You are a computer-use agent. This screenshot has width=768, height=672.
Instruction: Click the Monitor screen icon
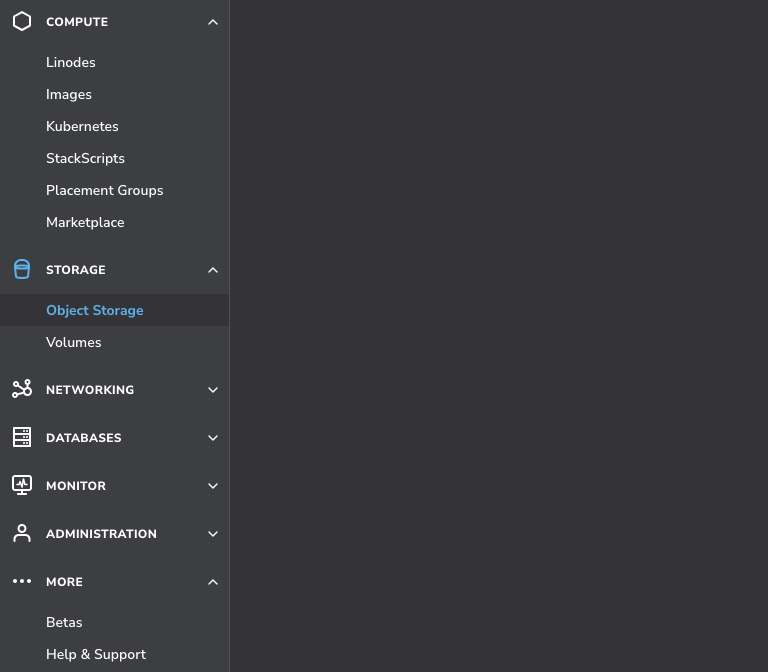pyautogui.click(x=22, y=486)
